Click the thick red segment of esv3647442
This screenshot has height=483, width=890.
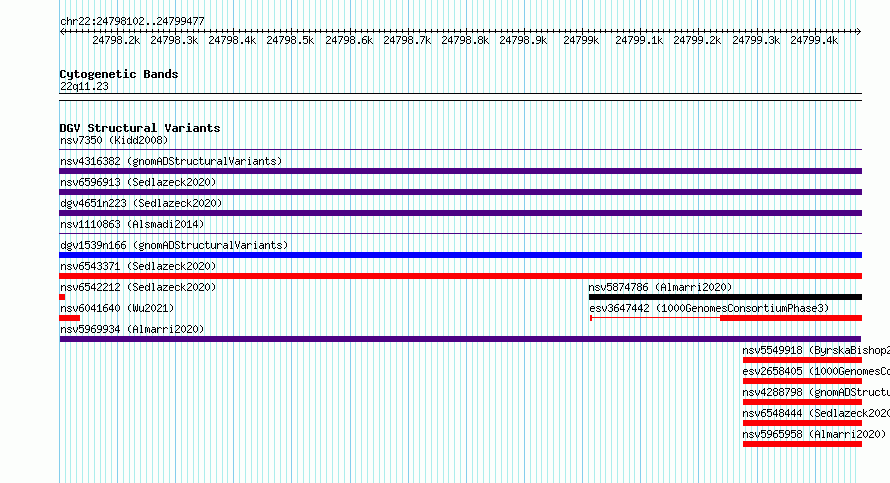pos(791,318)
